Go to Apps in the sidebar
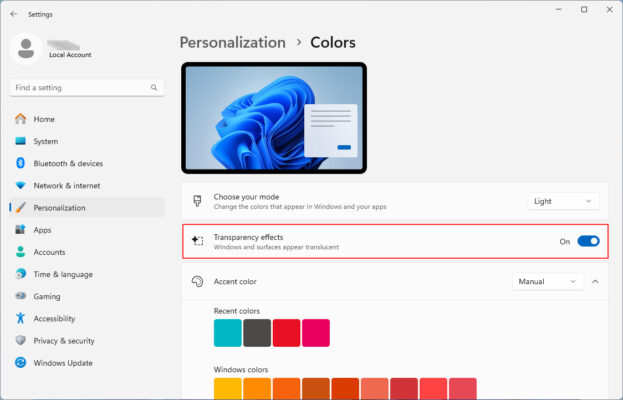The height and width of the screenshot is (400, 623). 42,230
